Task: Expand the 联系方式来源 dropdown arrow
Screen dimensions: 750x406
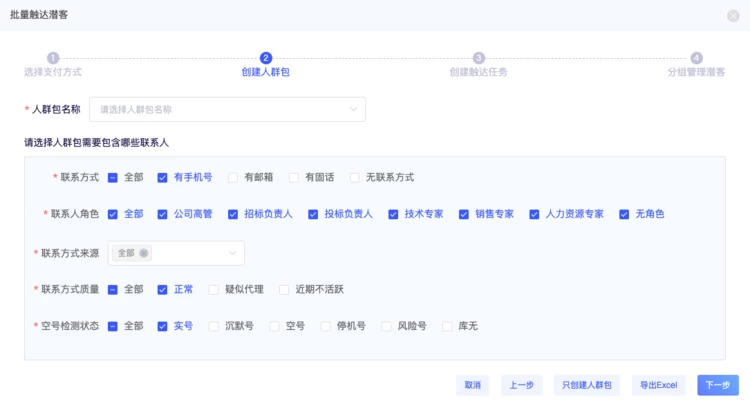Action: tap(233, 253)
